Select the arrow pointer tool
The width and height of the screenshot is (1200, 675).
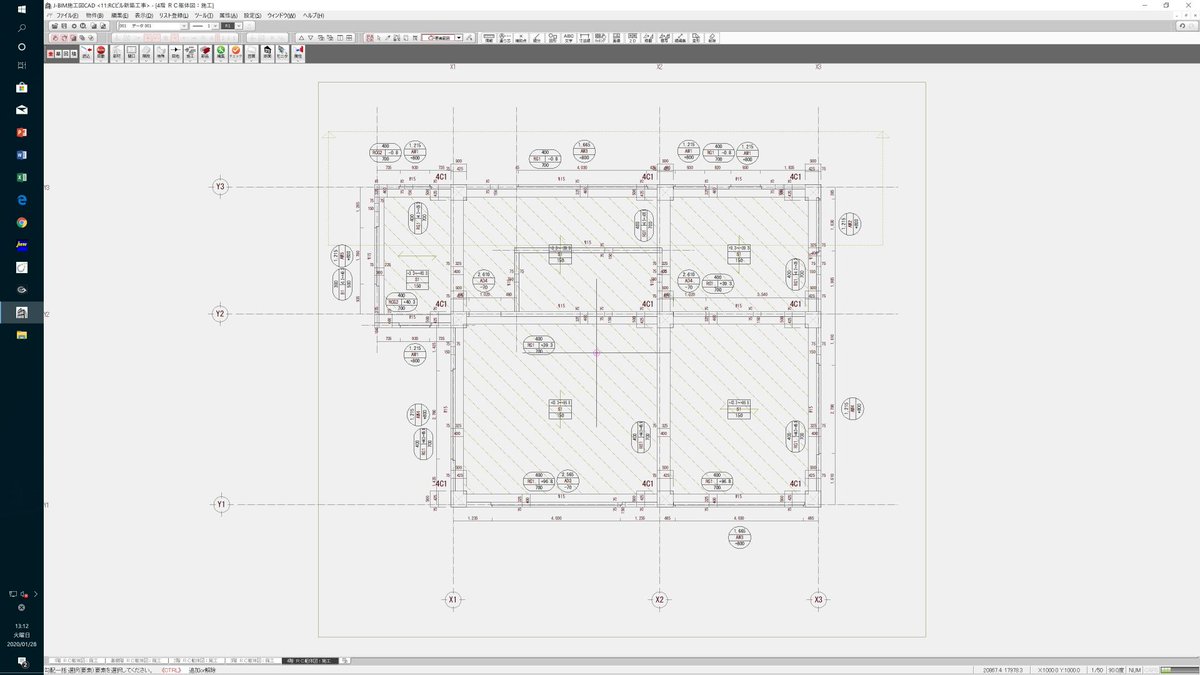378,37
